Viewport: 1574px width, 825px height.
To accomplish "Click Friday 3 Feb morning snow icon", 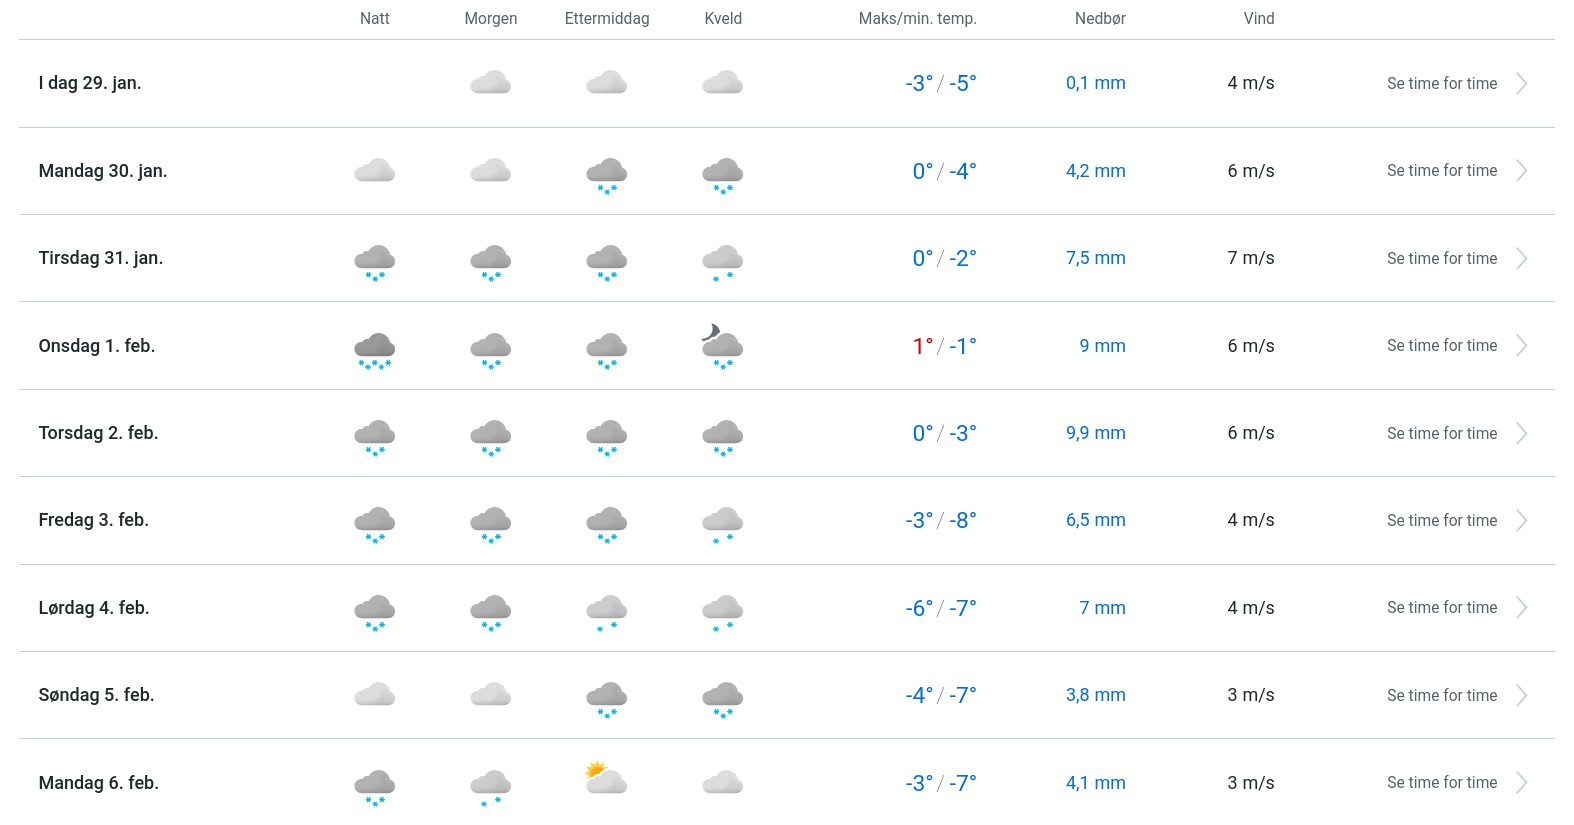I will pyautogui.click(x=490, y=524).
